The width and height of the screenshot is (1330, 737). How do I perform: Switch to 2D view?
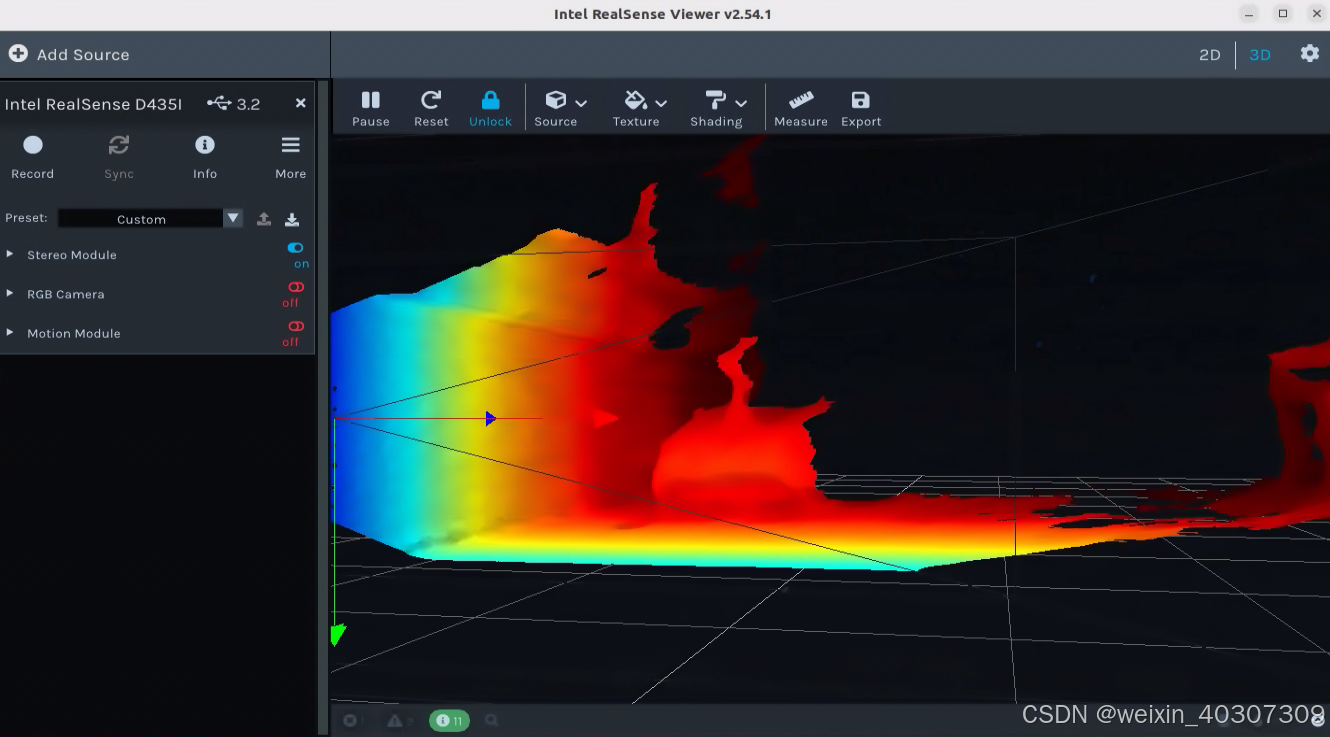(1210, 55)
